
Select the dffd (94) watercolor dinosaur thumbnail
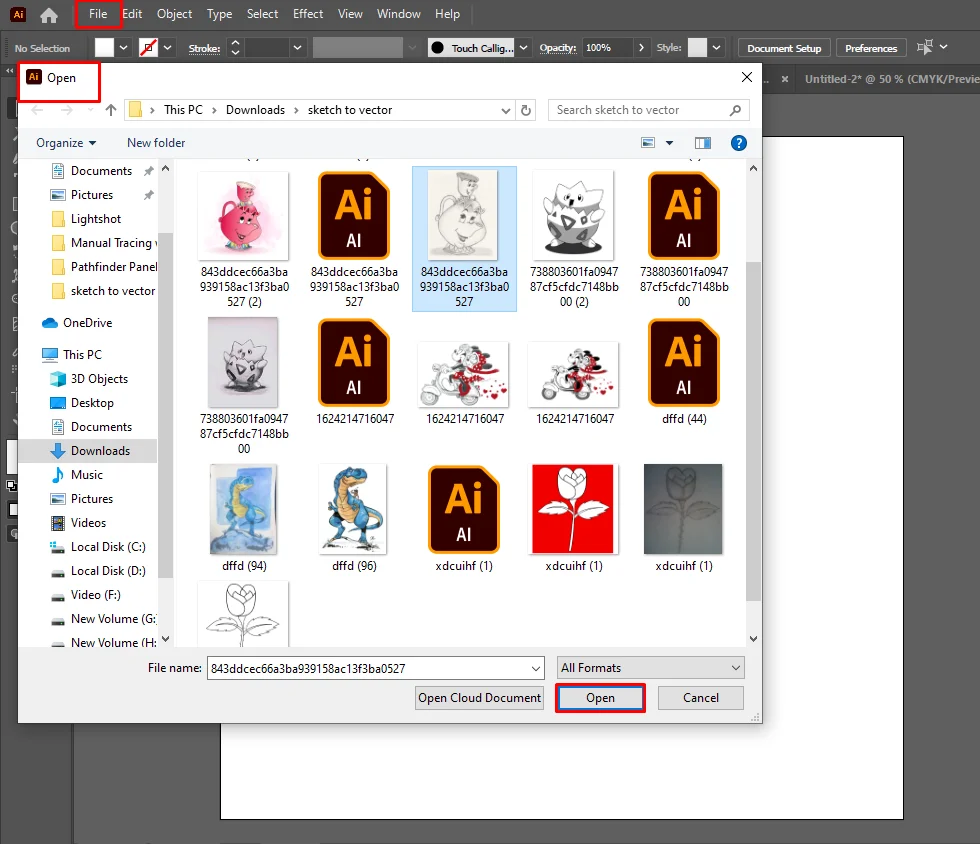coord(244,510)
